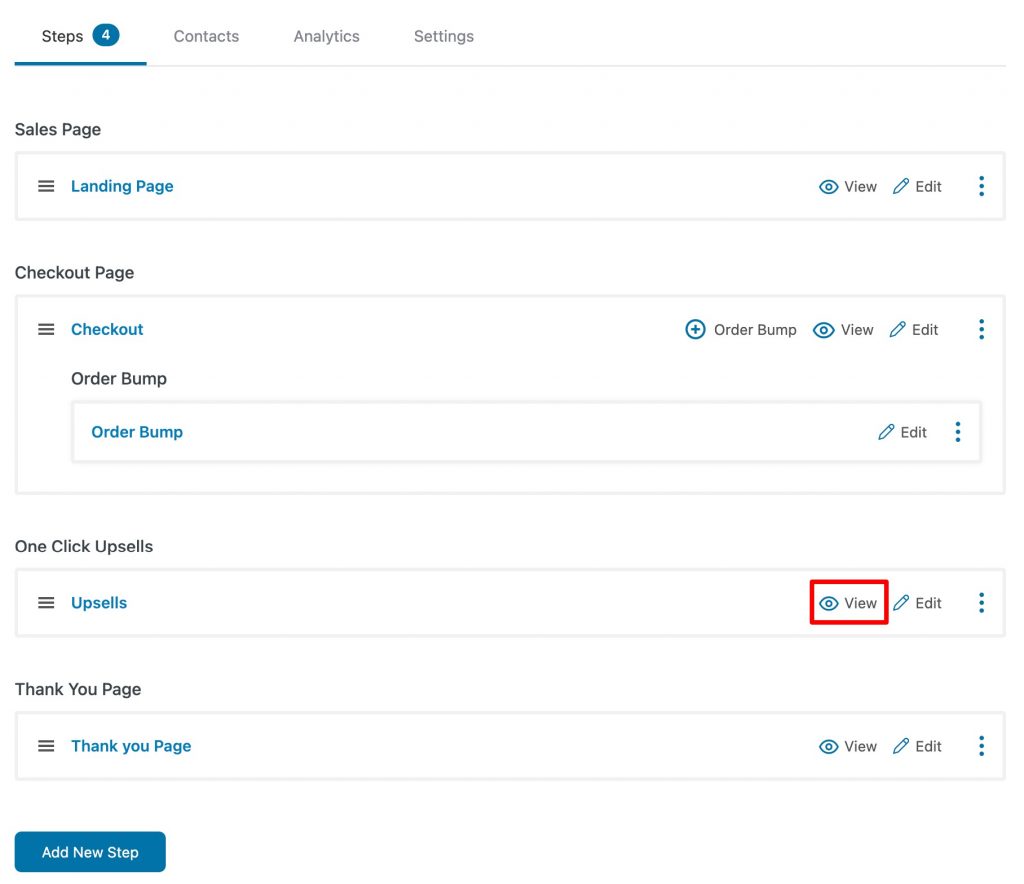Click the Checkout Page section heading
Screen dimensions: 1024x884
[74, 273]
